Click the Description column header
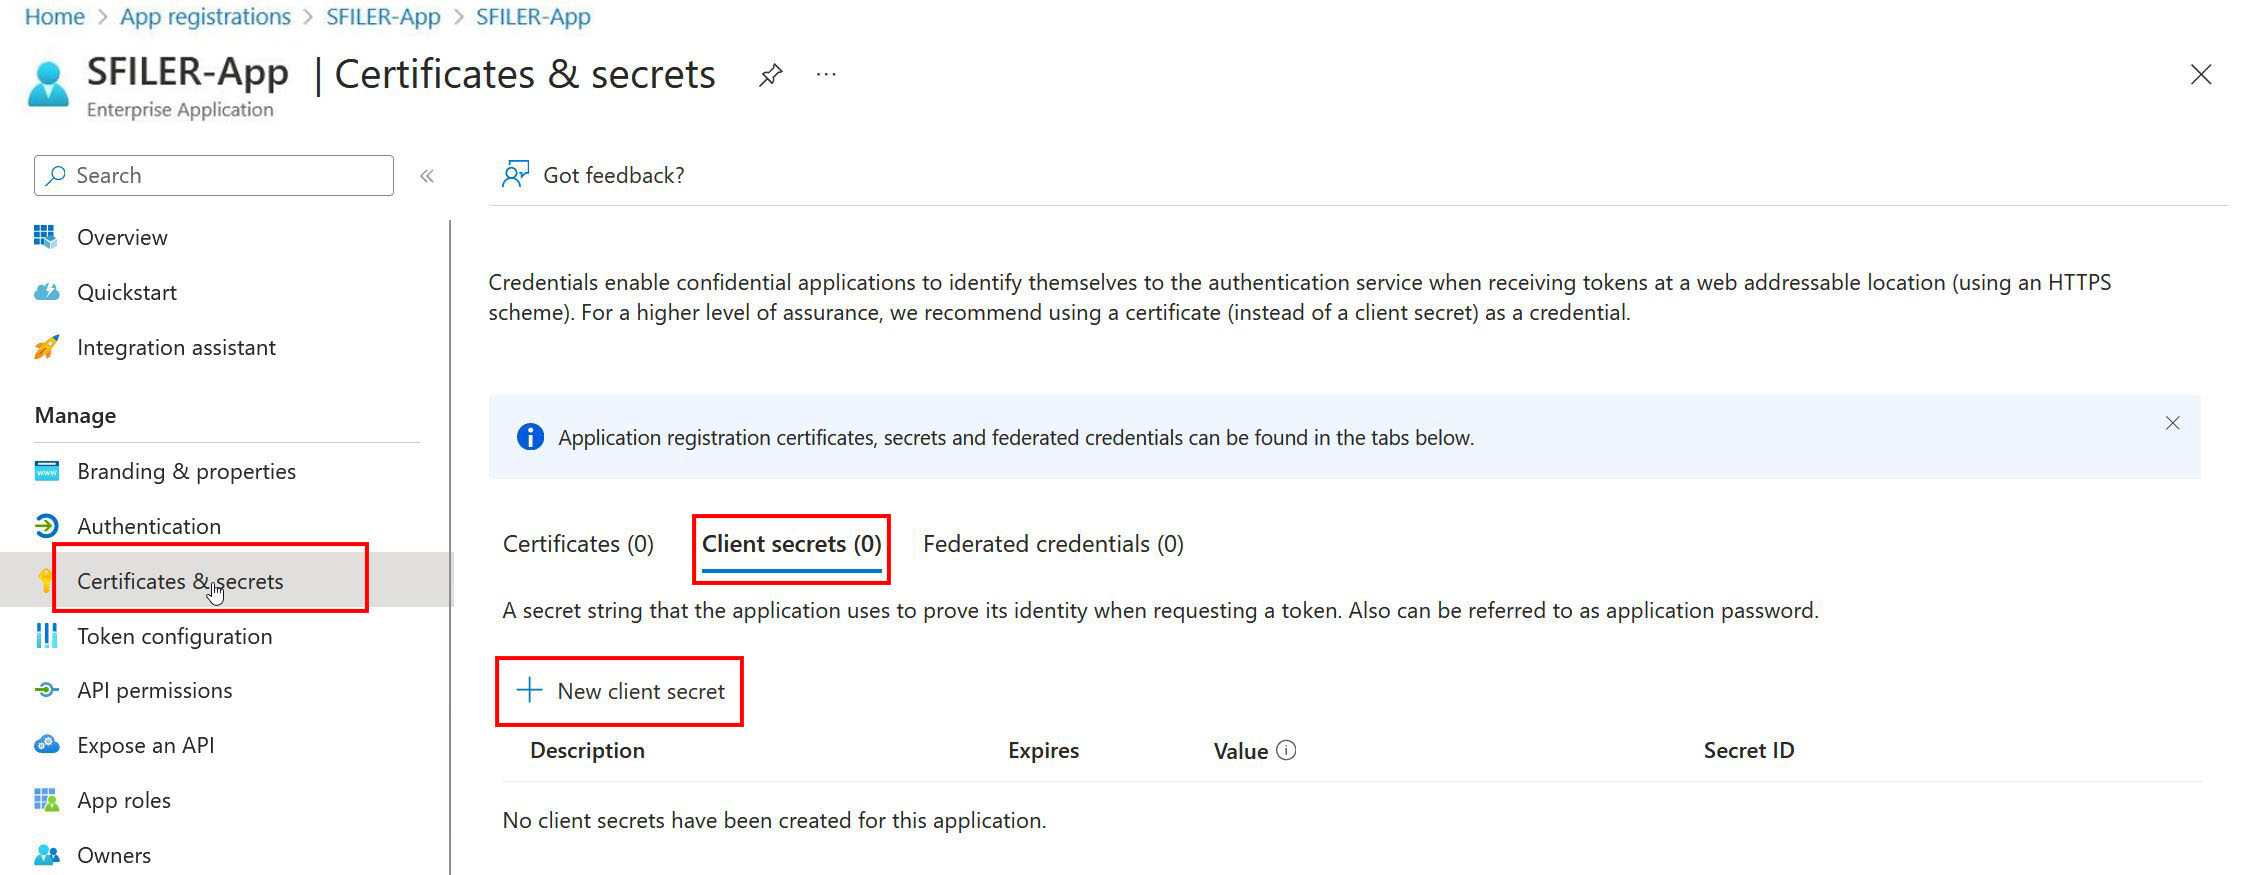The image size is (2263, 875). click(587, 751)
